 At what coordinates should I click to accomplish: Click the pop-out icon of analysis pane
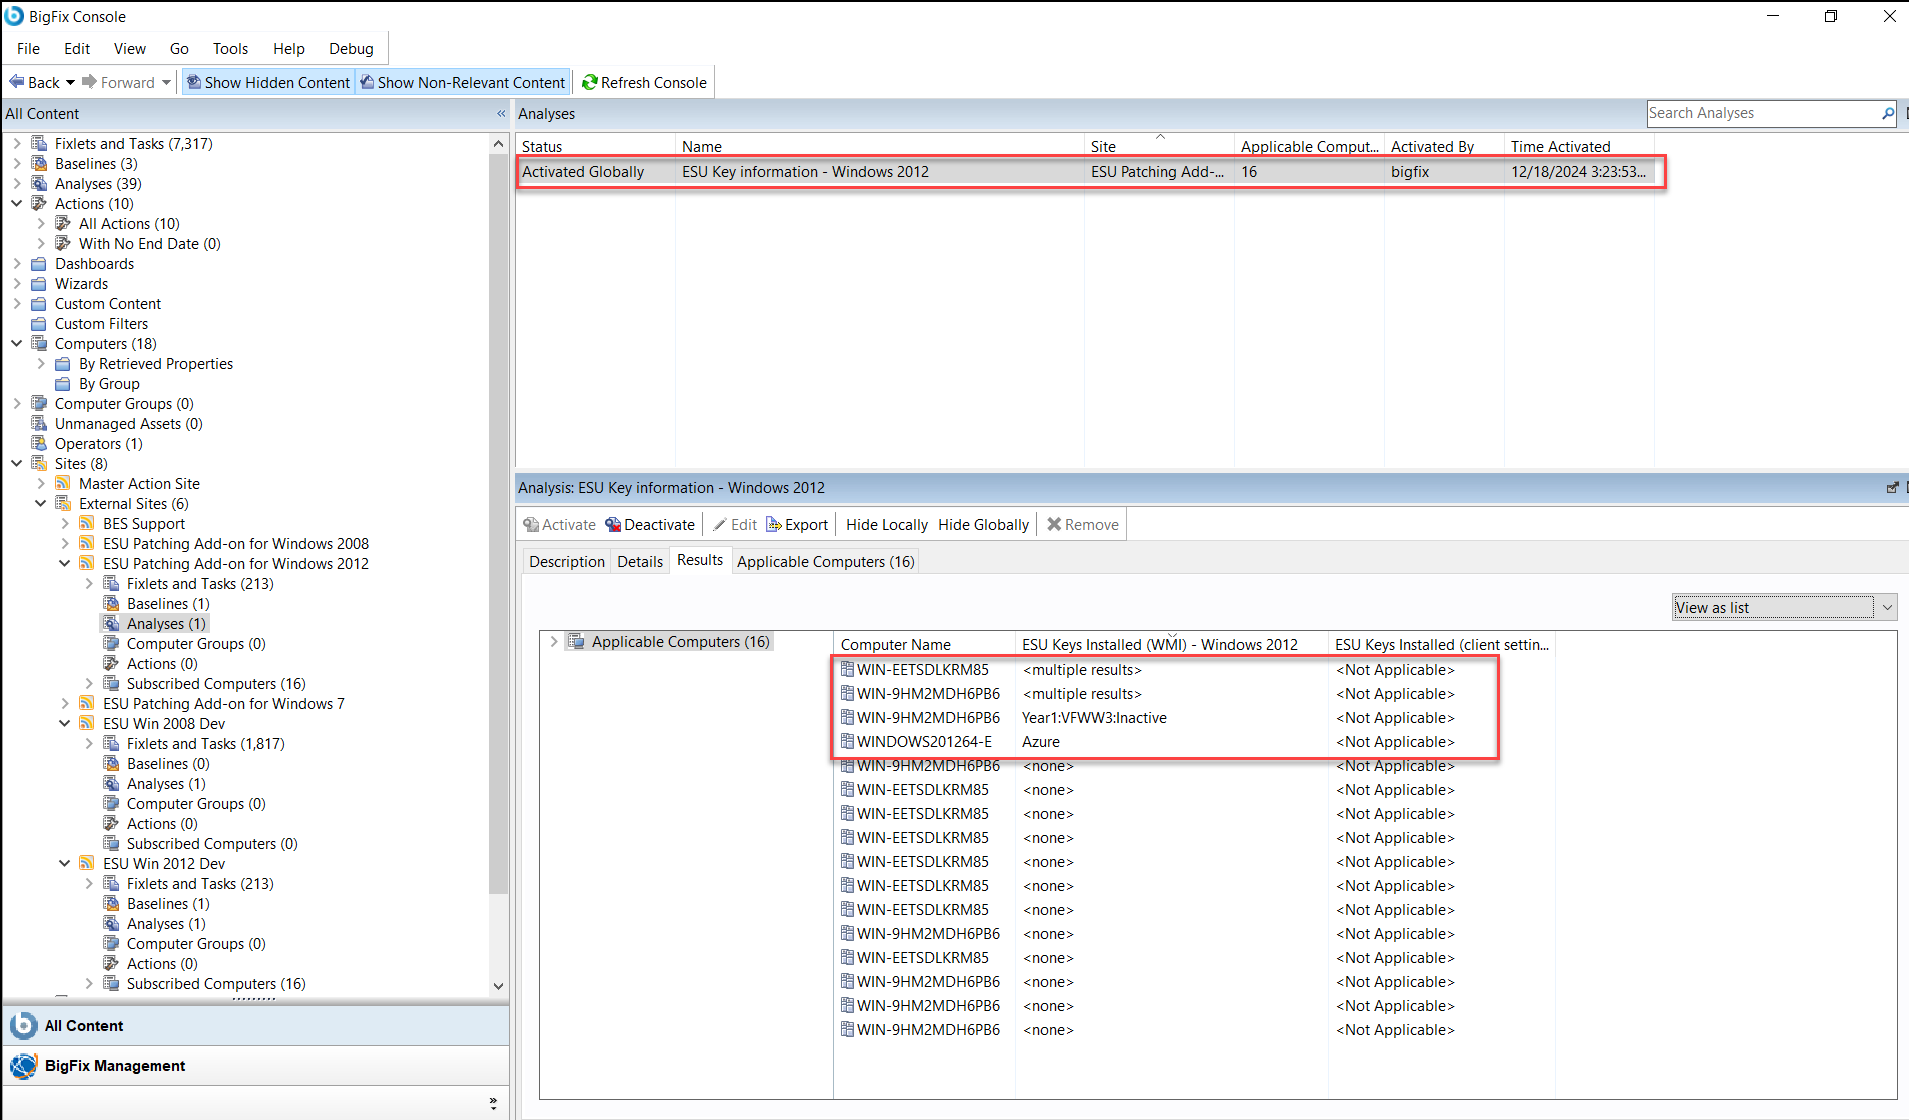click(x=1892, y=488)
